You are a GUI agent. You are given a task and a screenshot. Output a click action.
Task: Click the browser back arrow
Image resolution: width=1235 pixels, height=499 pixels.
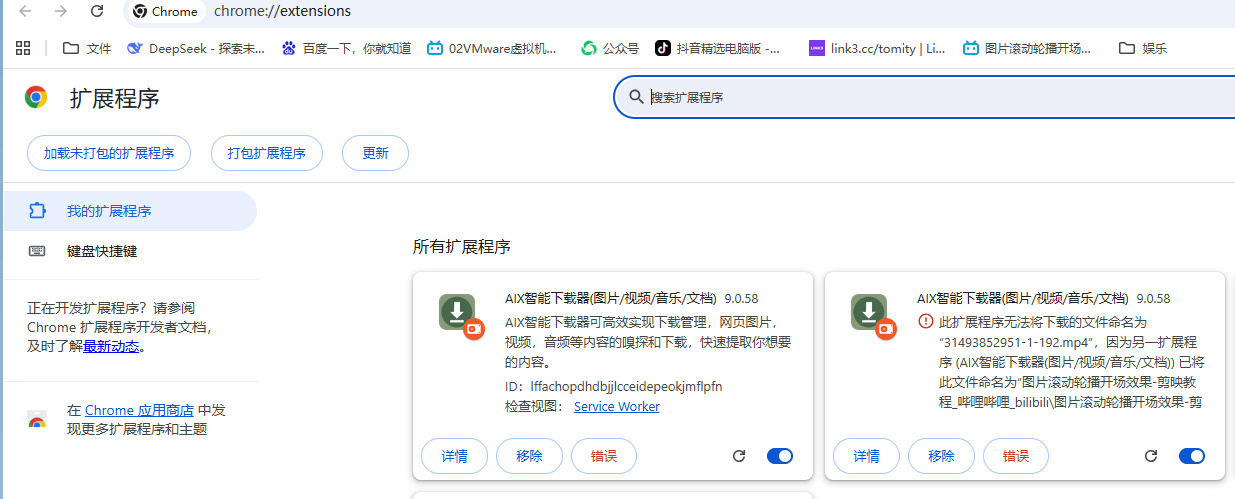coord(26,11)
